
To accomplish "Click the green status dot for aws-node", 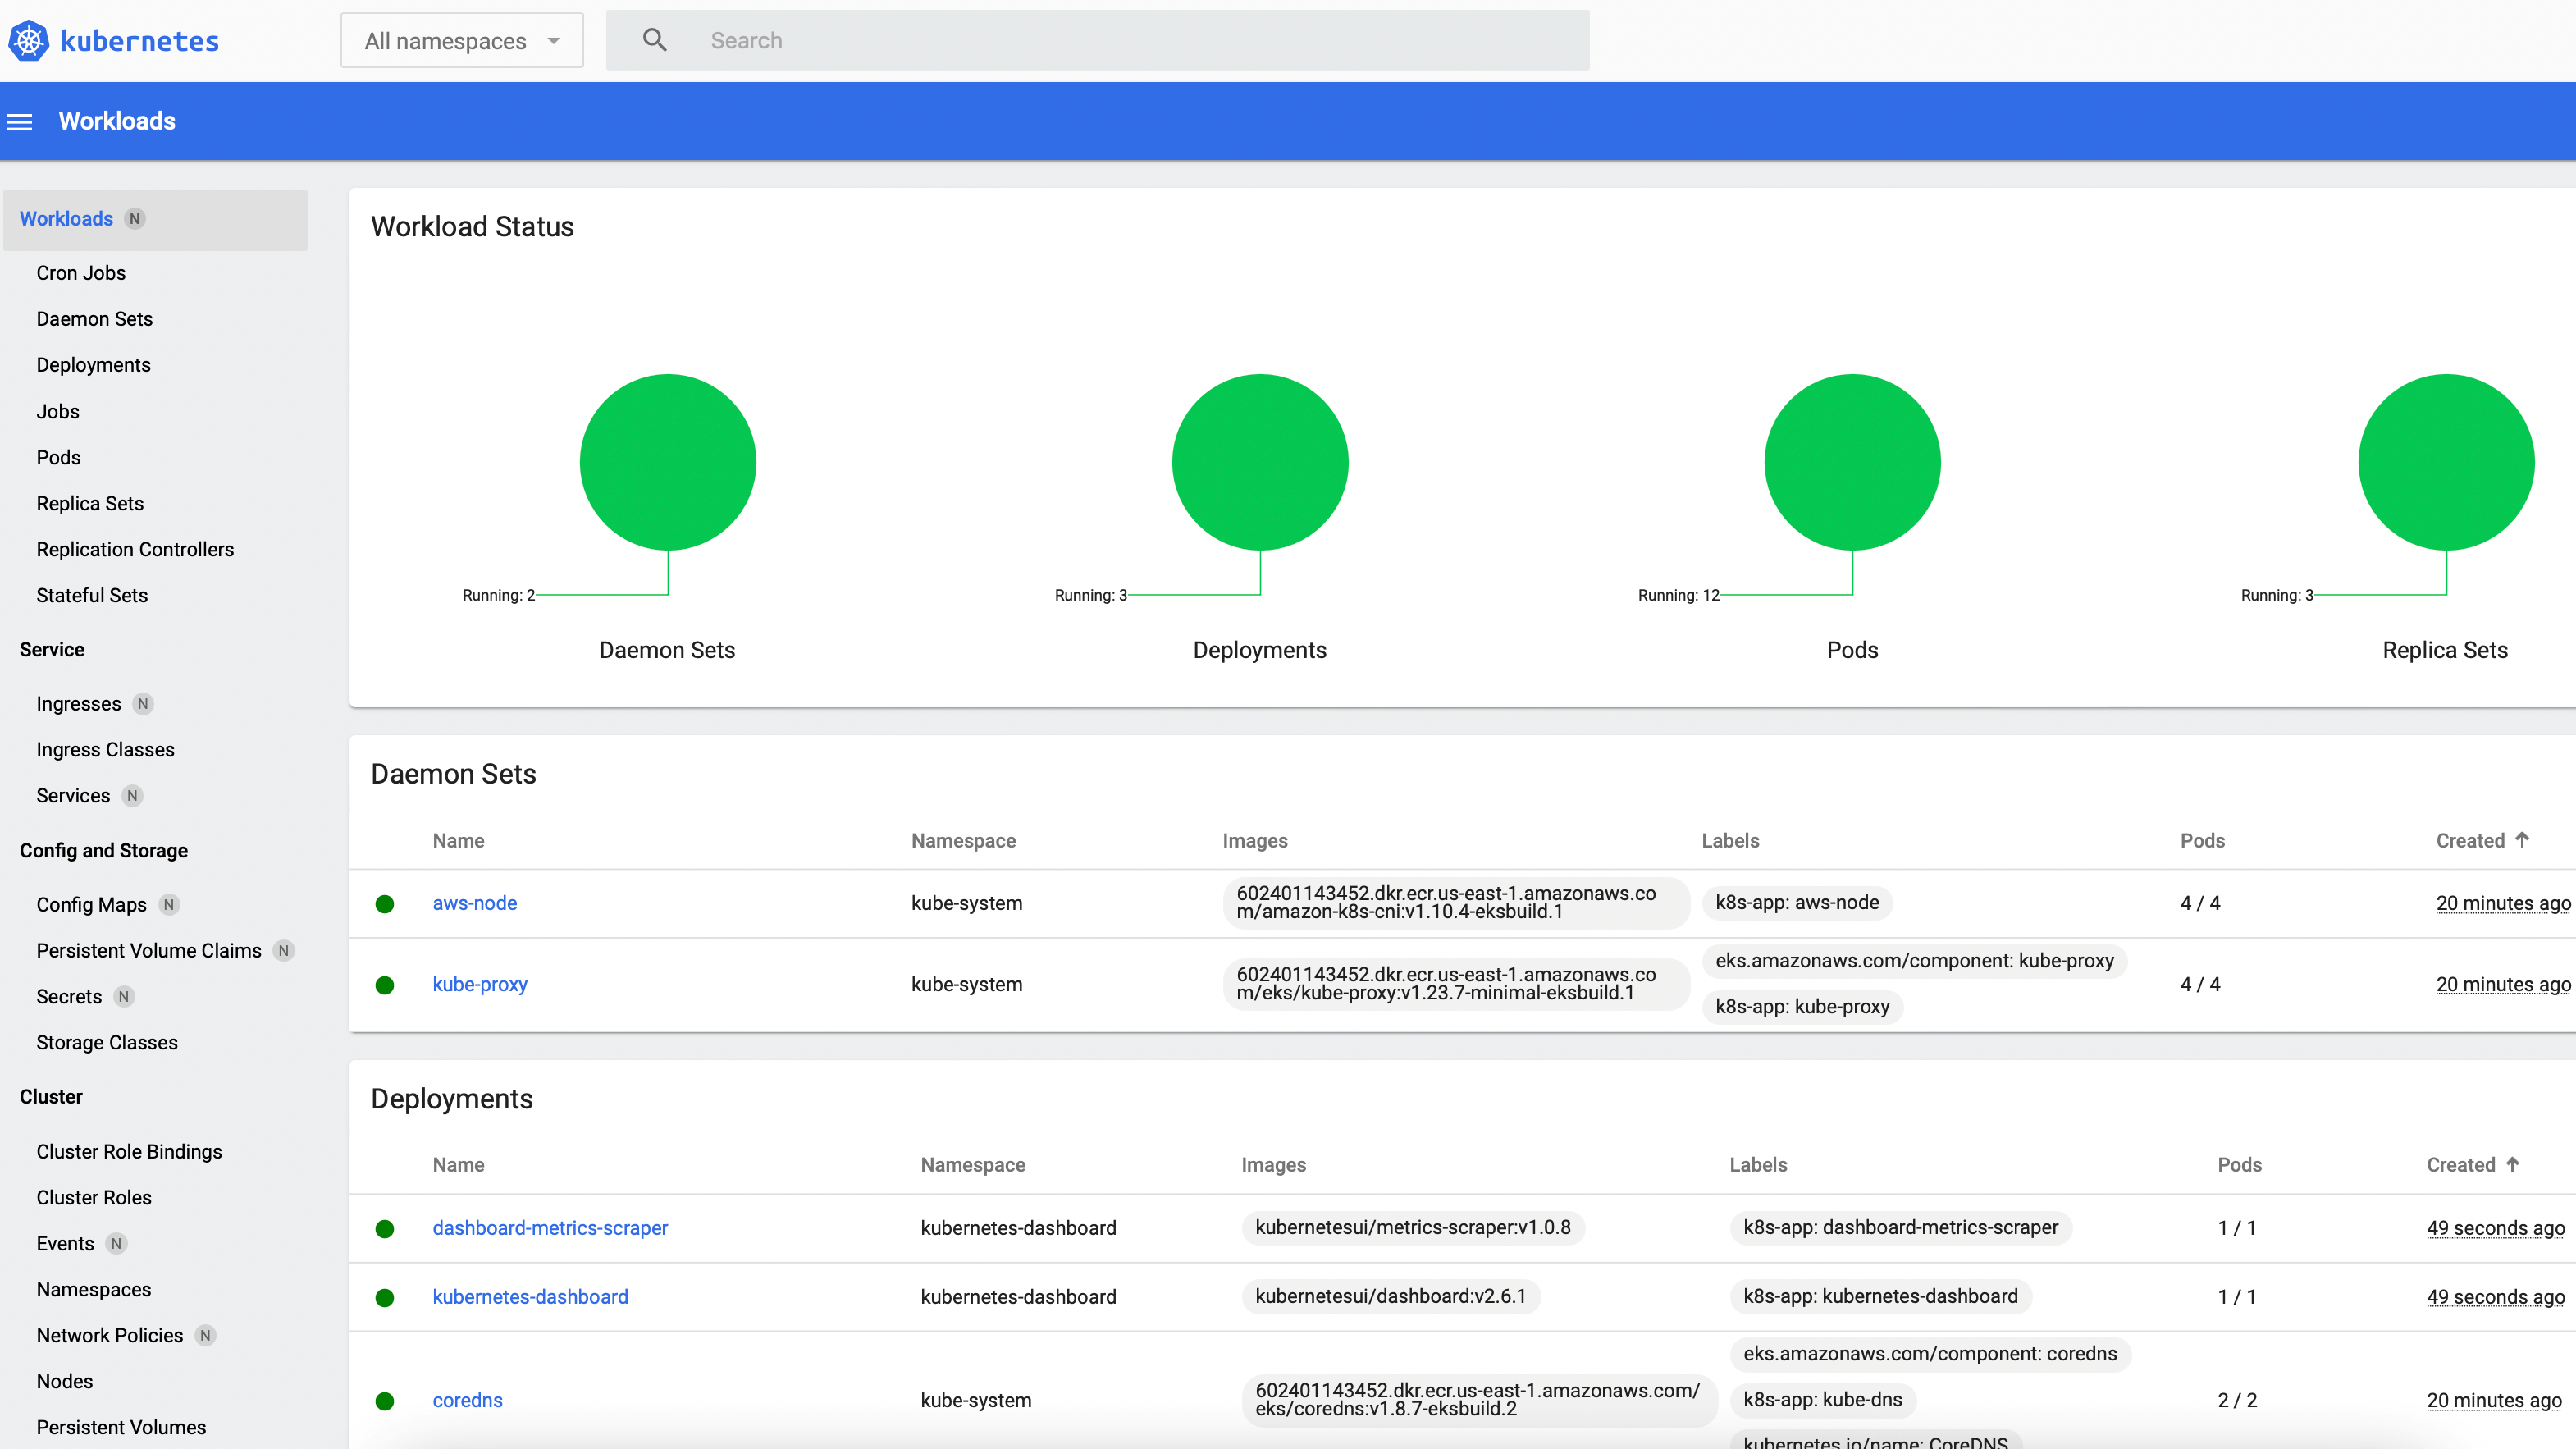I will pos(385,904).
